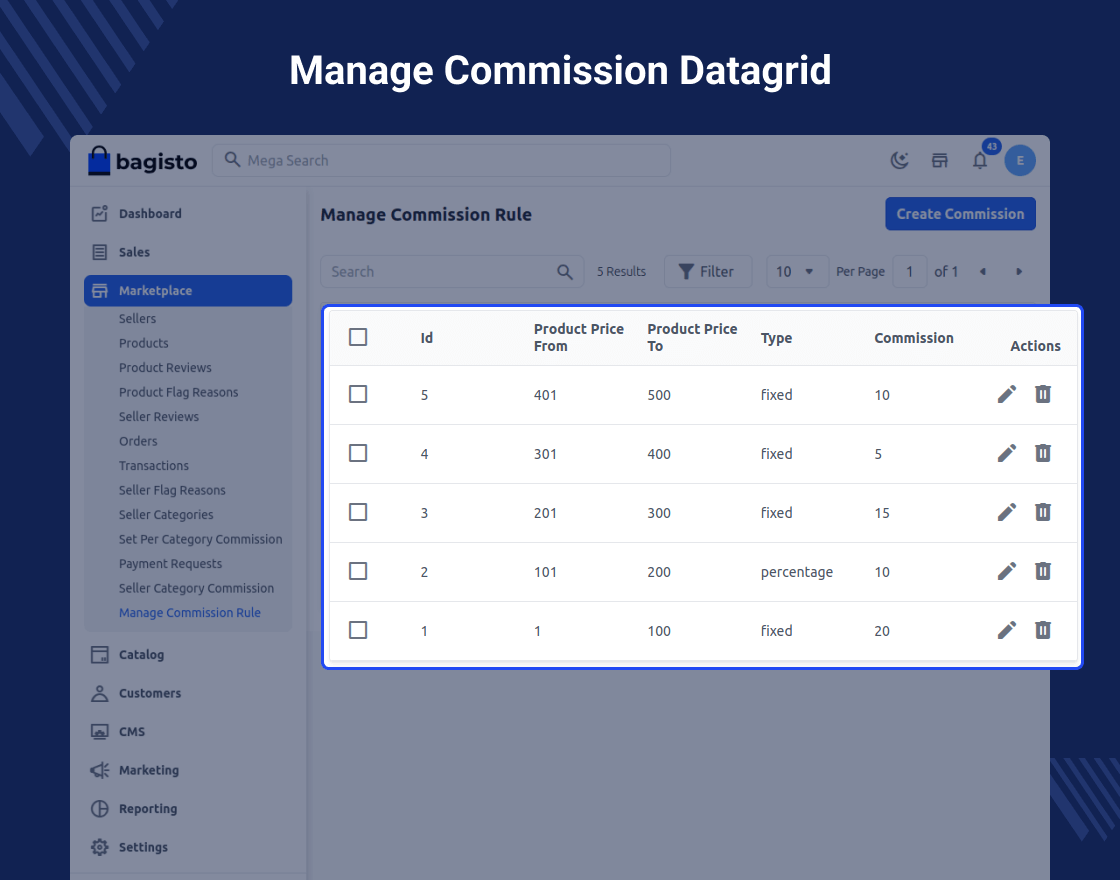The image size is (1120, 880).
Task: Check the row with Id 4
Action: tap(358, 453)
